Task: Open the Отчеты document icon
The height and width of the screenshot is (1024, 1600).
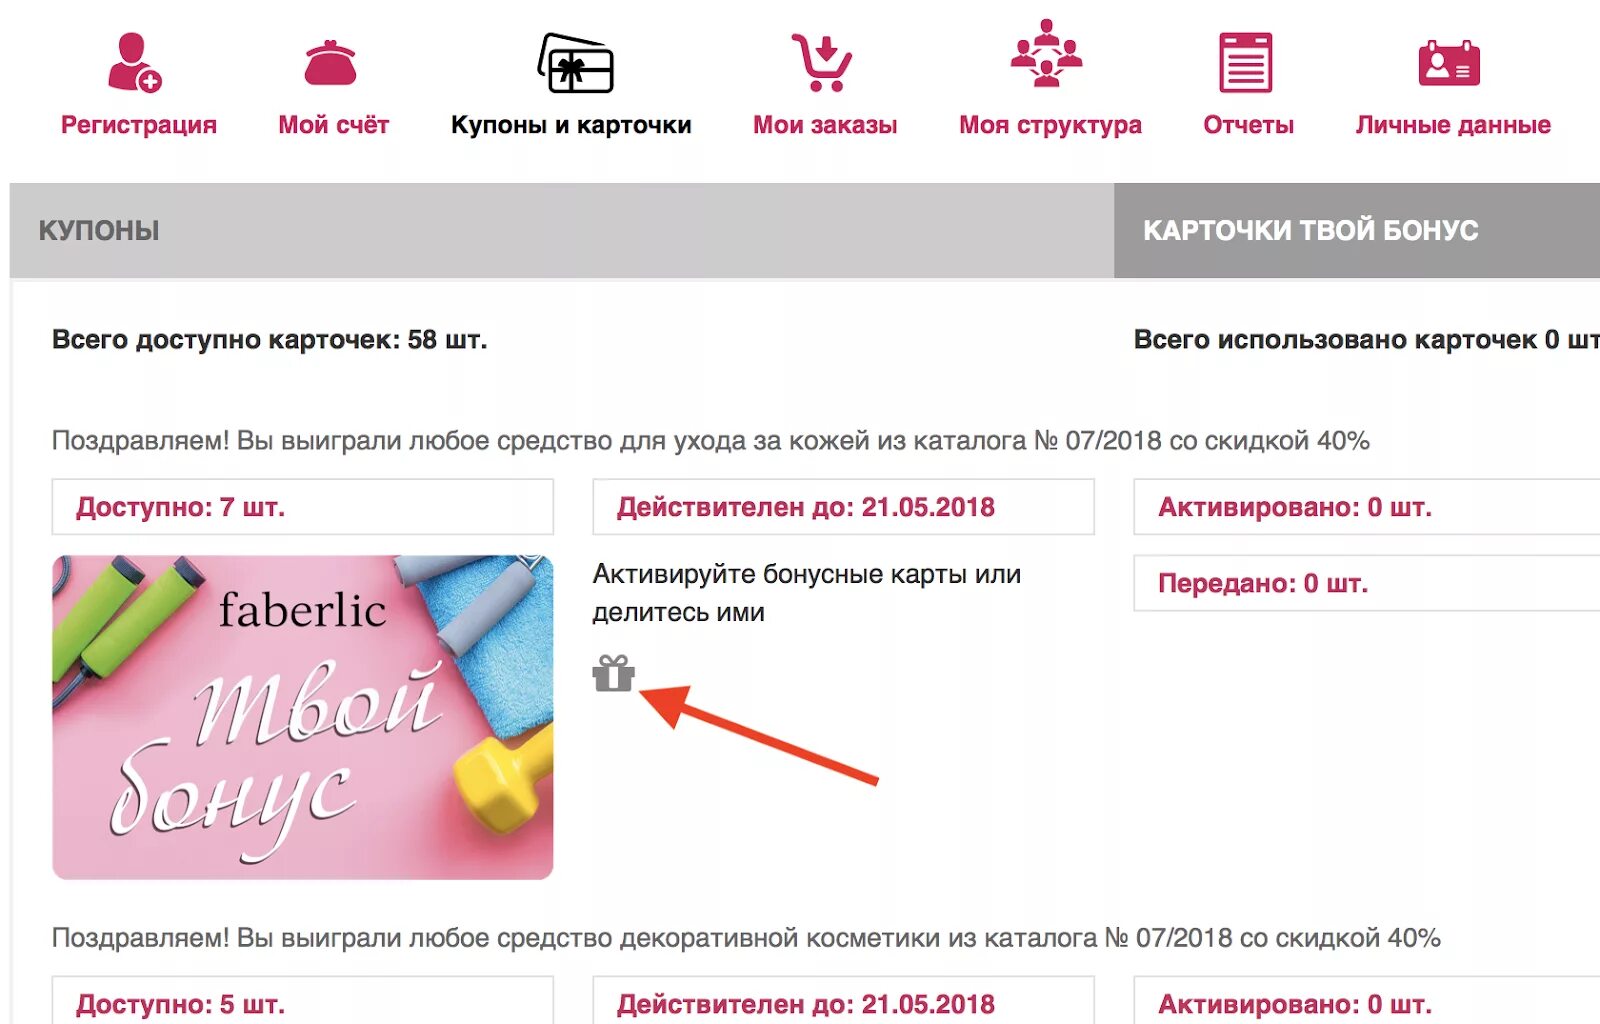Action: [1245, 62]
